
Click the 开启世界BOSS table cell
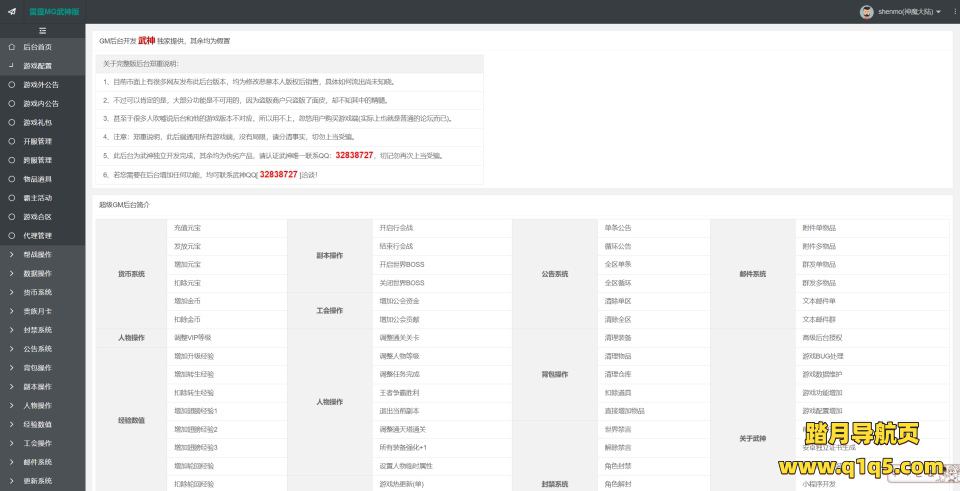(442, 264)
